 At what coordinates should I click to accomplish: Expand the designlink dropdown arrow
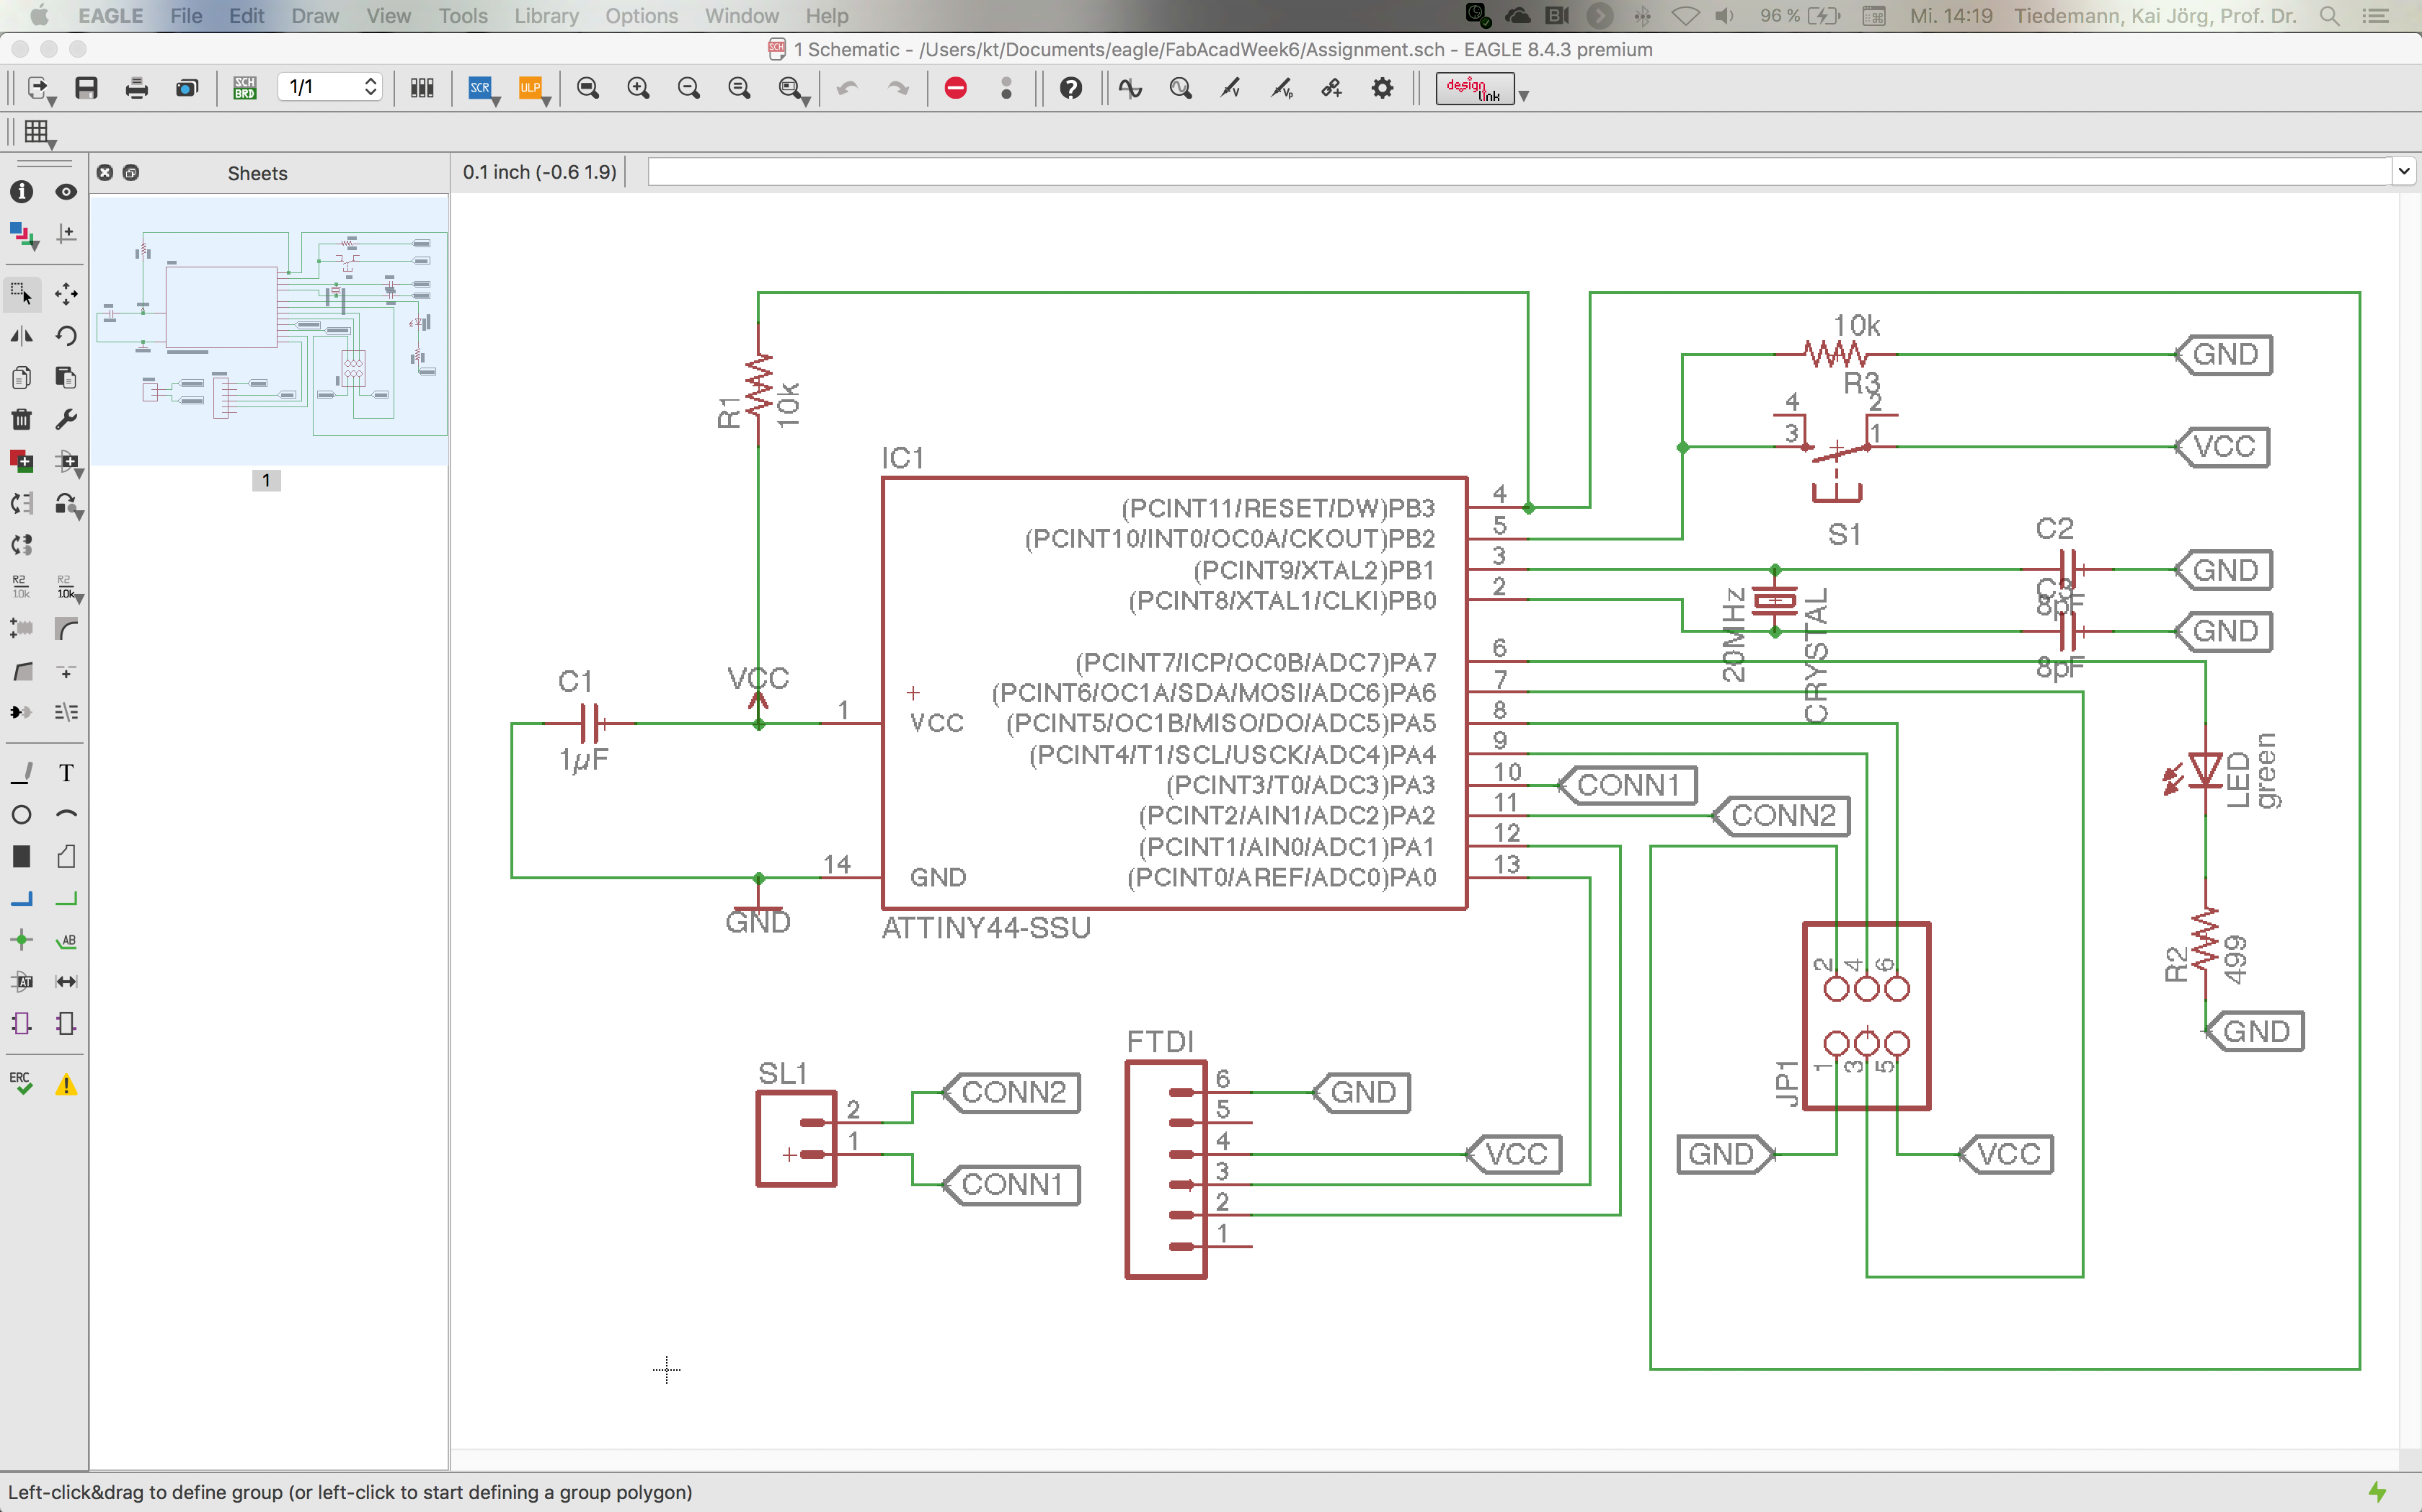pyautogui.click(x=1524, y=96)
